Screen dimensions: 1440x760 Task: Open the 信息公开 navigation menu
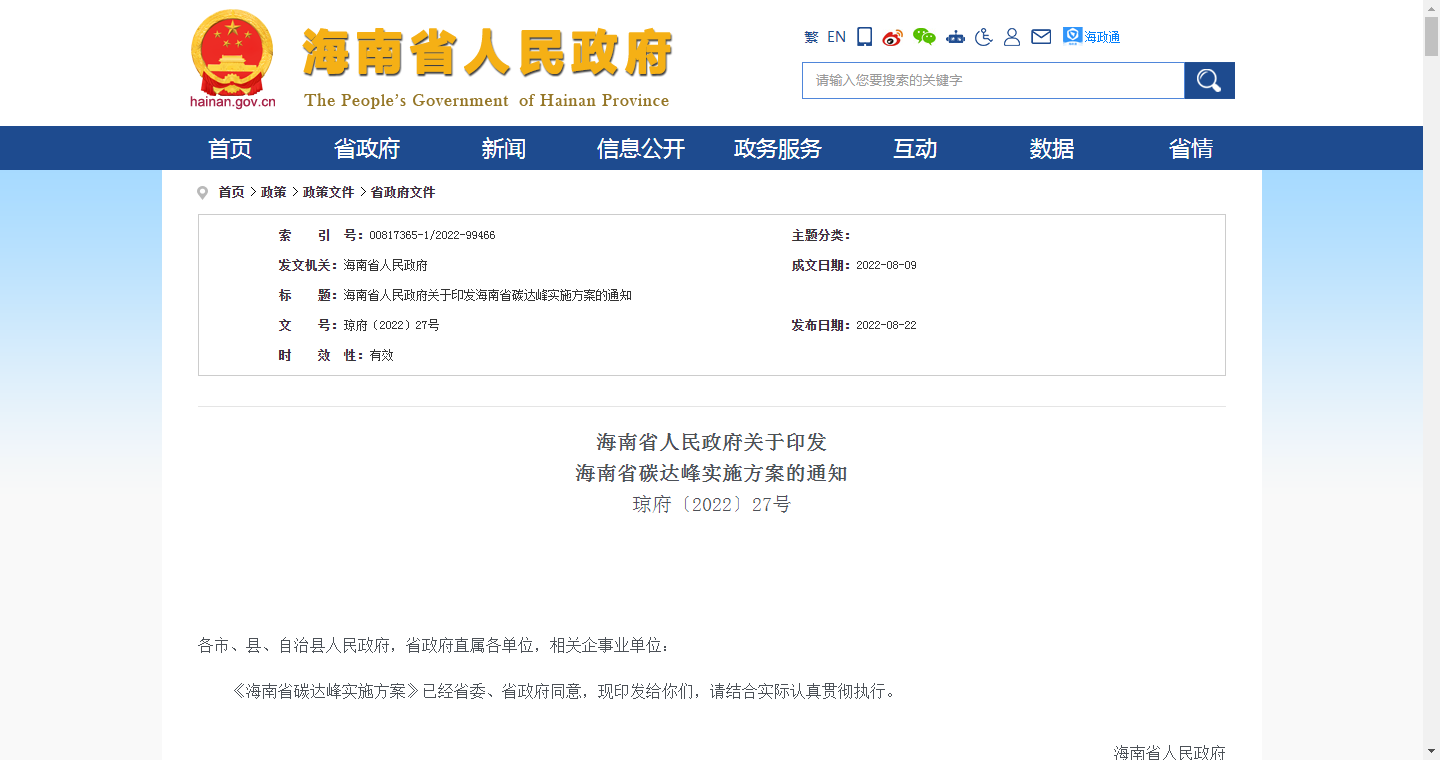[641, 149]
